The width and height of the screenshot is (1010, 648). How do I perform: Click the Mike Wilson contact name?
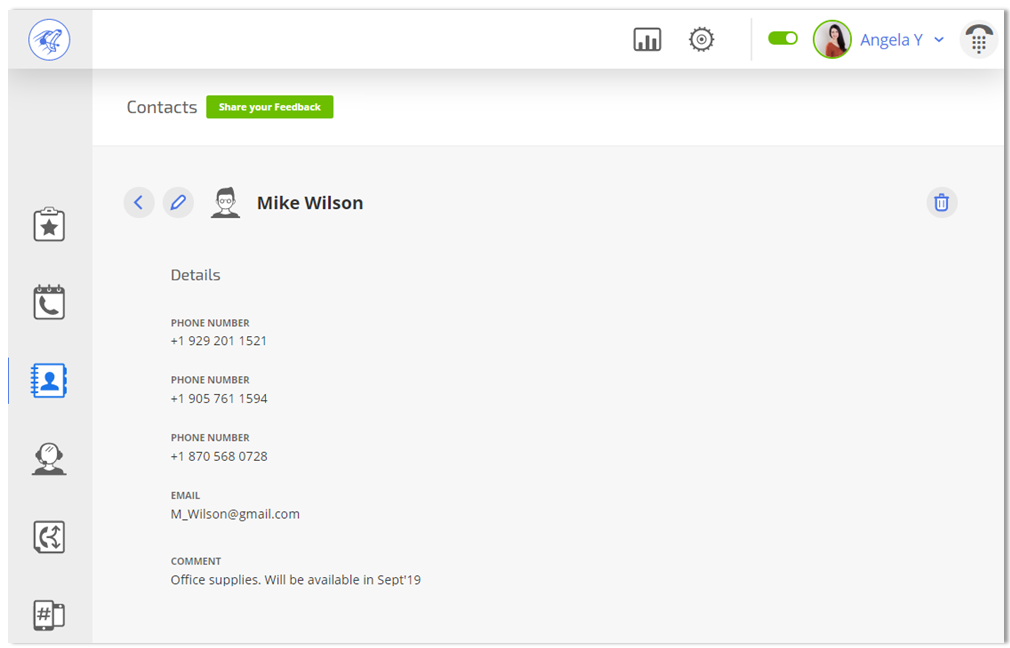coord(310,203)
